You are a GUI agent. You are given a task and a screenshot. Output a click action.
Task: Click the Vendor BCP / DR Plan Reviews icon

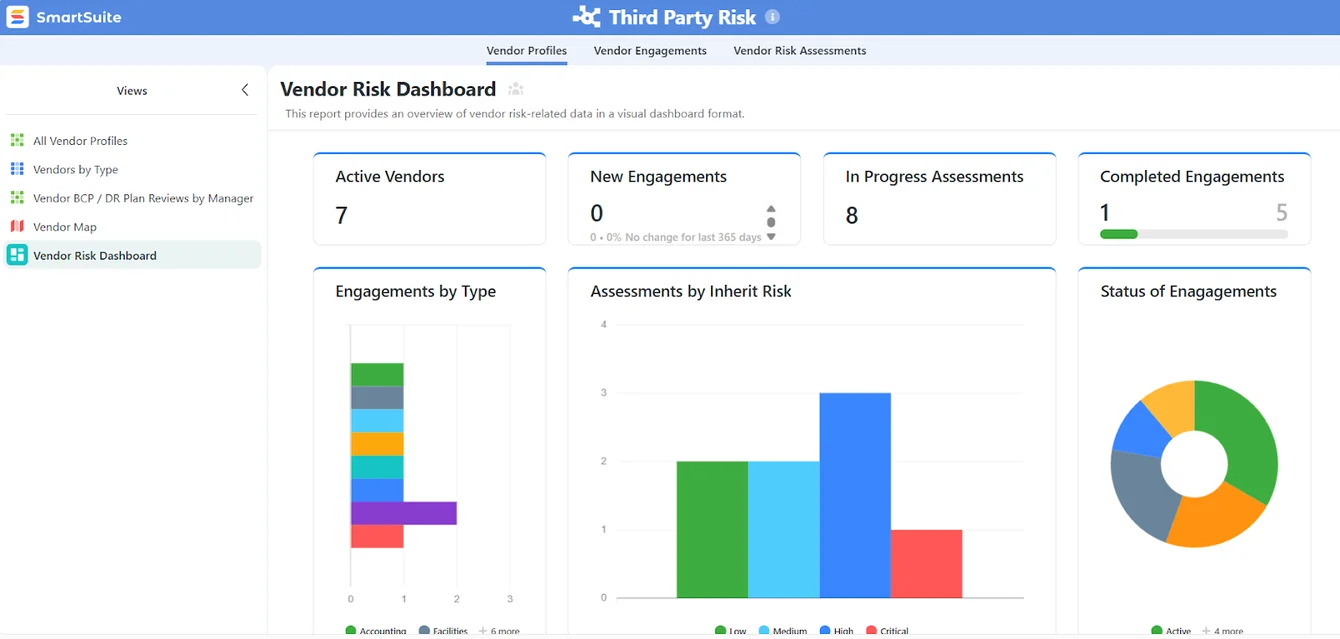click(17, 198)
